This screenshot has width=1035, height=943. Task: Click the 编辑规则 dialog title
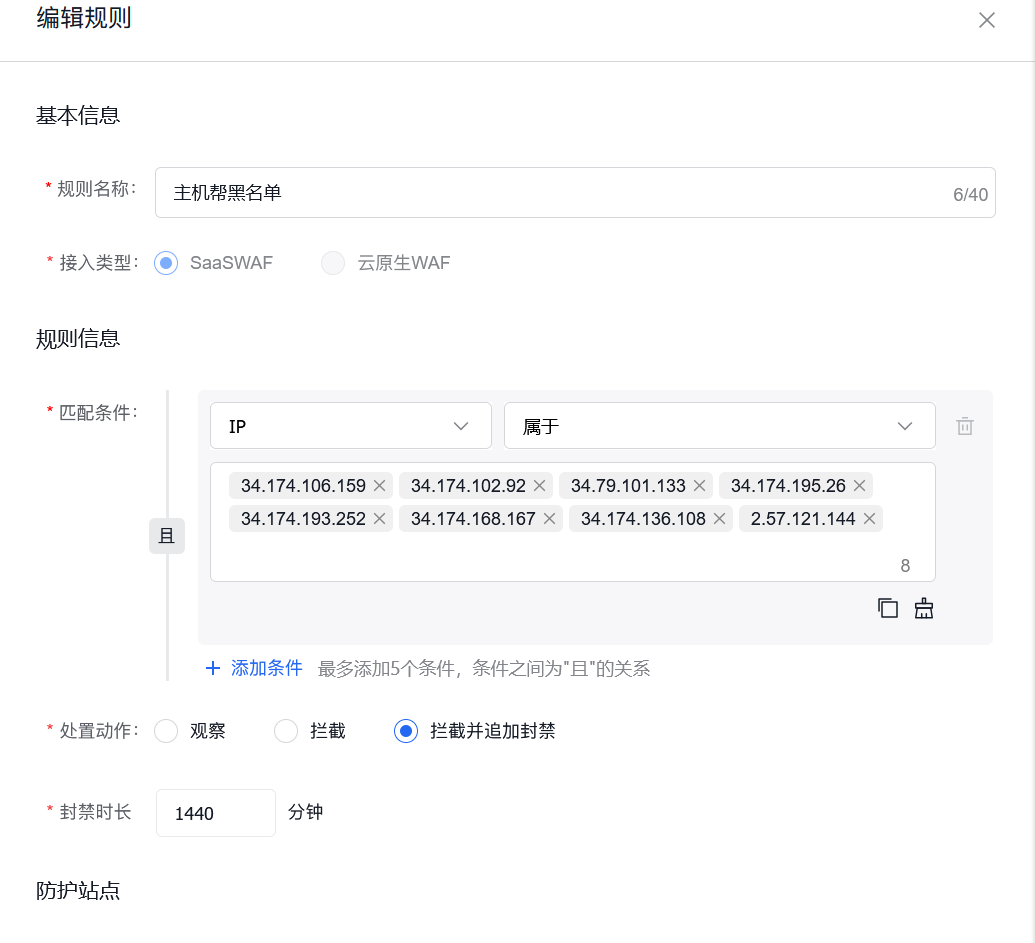pos(84,18)
